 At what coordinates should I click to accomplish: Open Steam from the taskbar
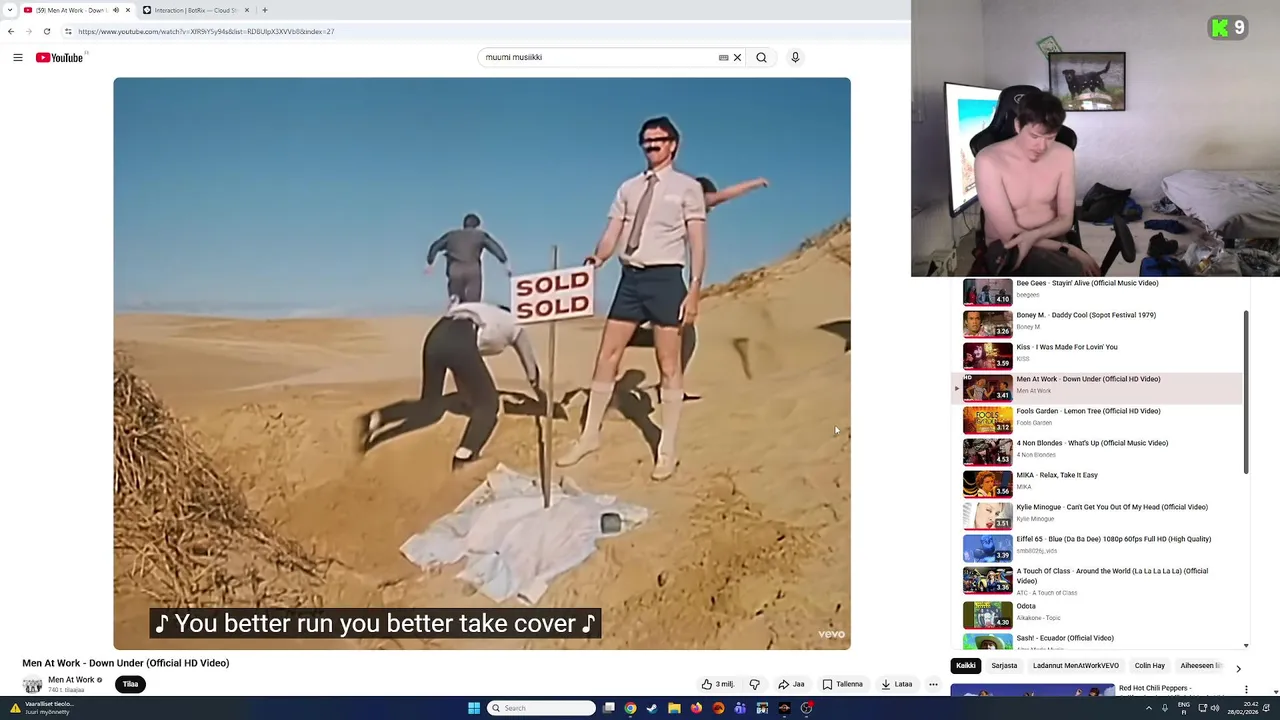[x=652, y=708]
